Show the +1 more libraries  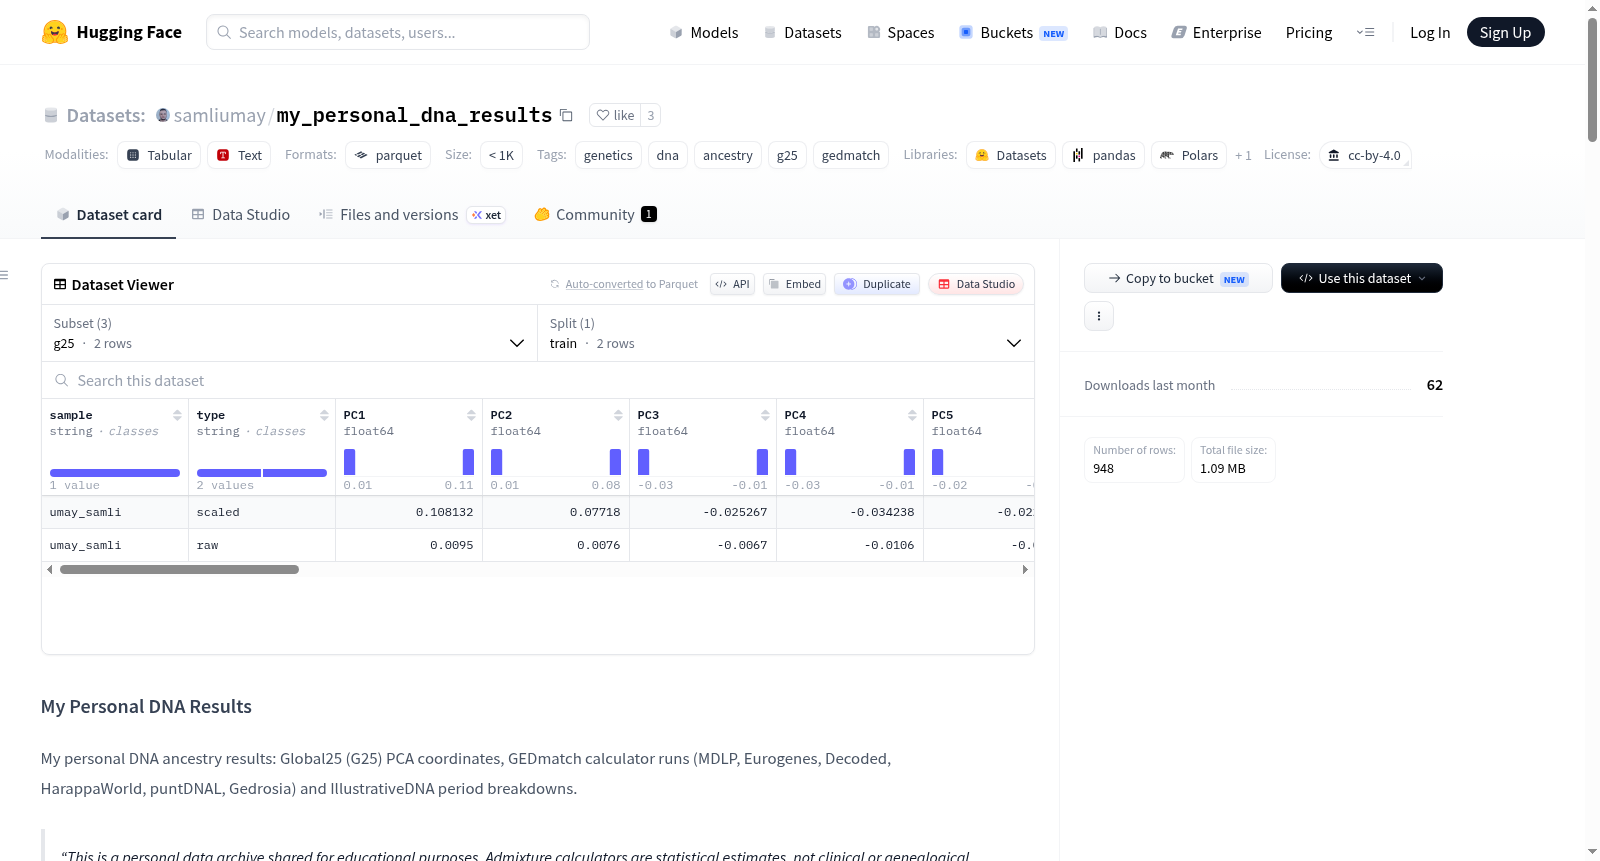pos(1243,155)
